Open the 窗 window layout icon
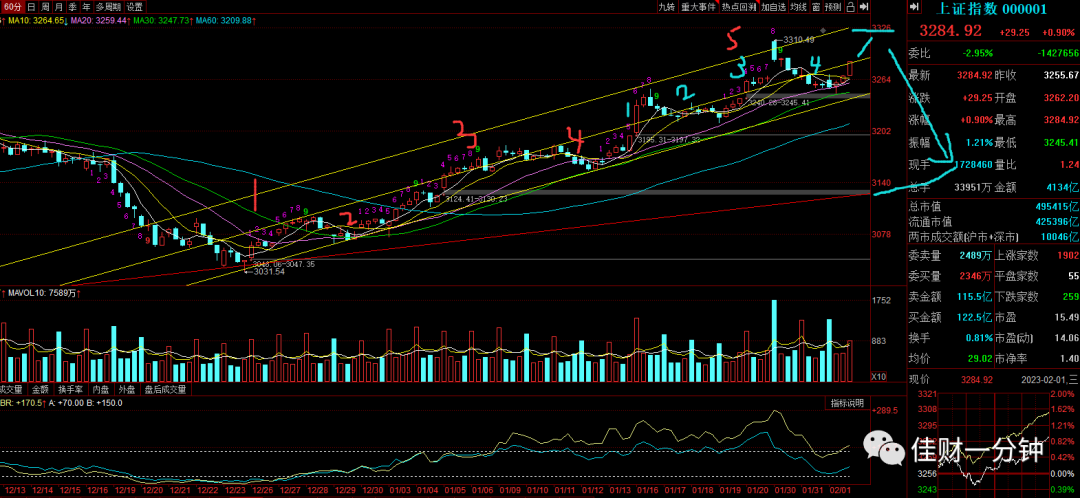Image resolution: width=1080 pixels, height=498 pixels. click(x=816, y=7)
